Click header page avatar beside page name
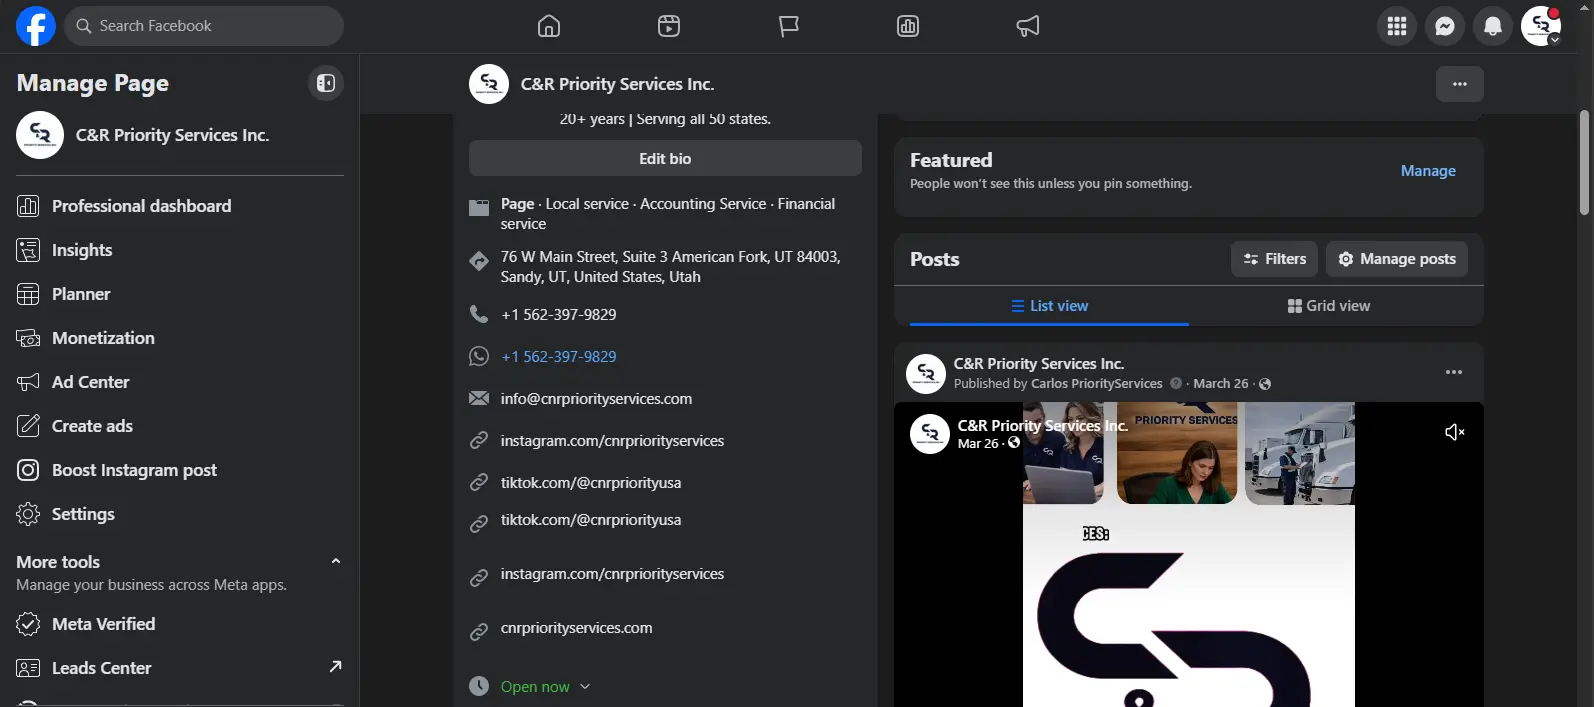The image size is (1594, 707). tap(489, 84)
